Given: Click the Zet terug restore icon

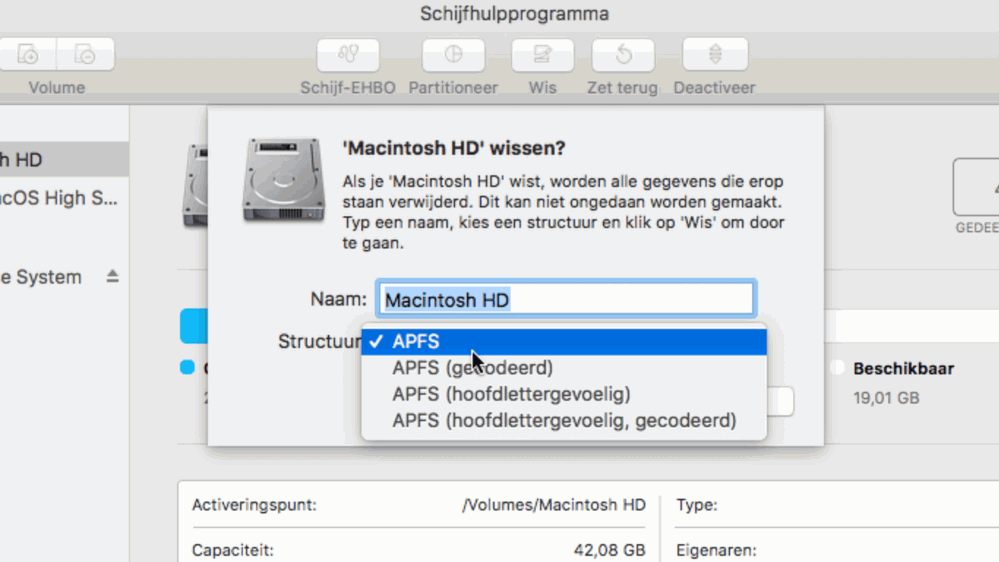Looking at the screenshot, I should click(x=623, y=55).
